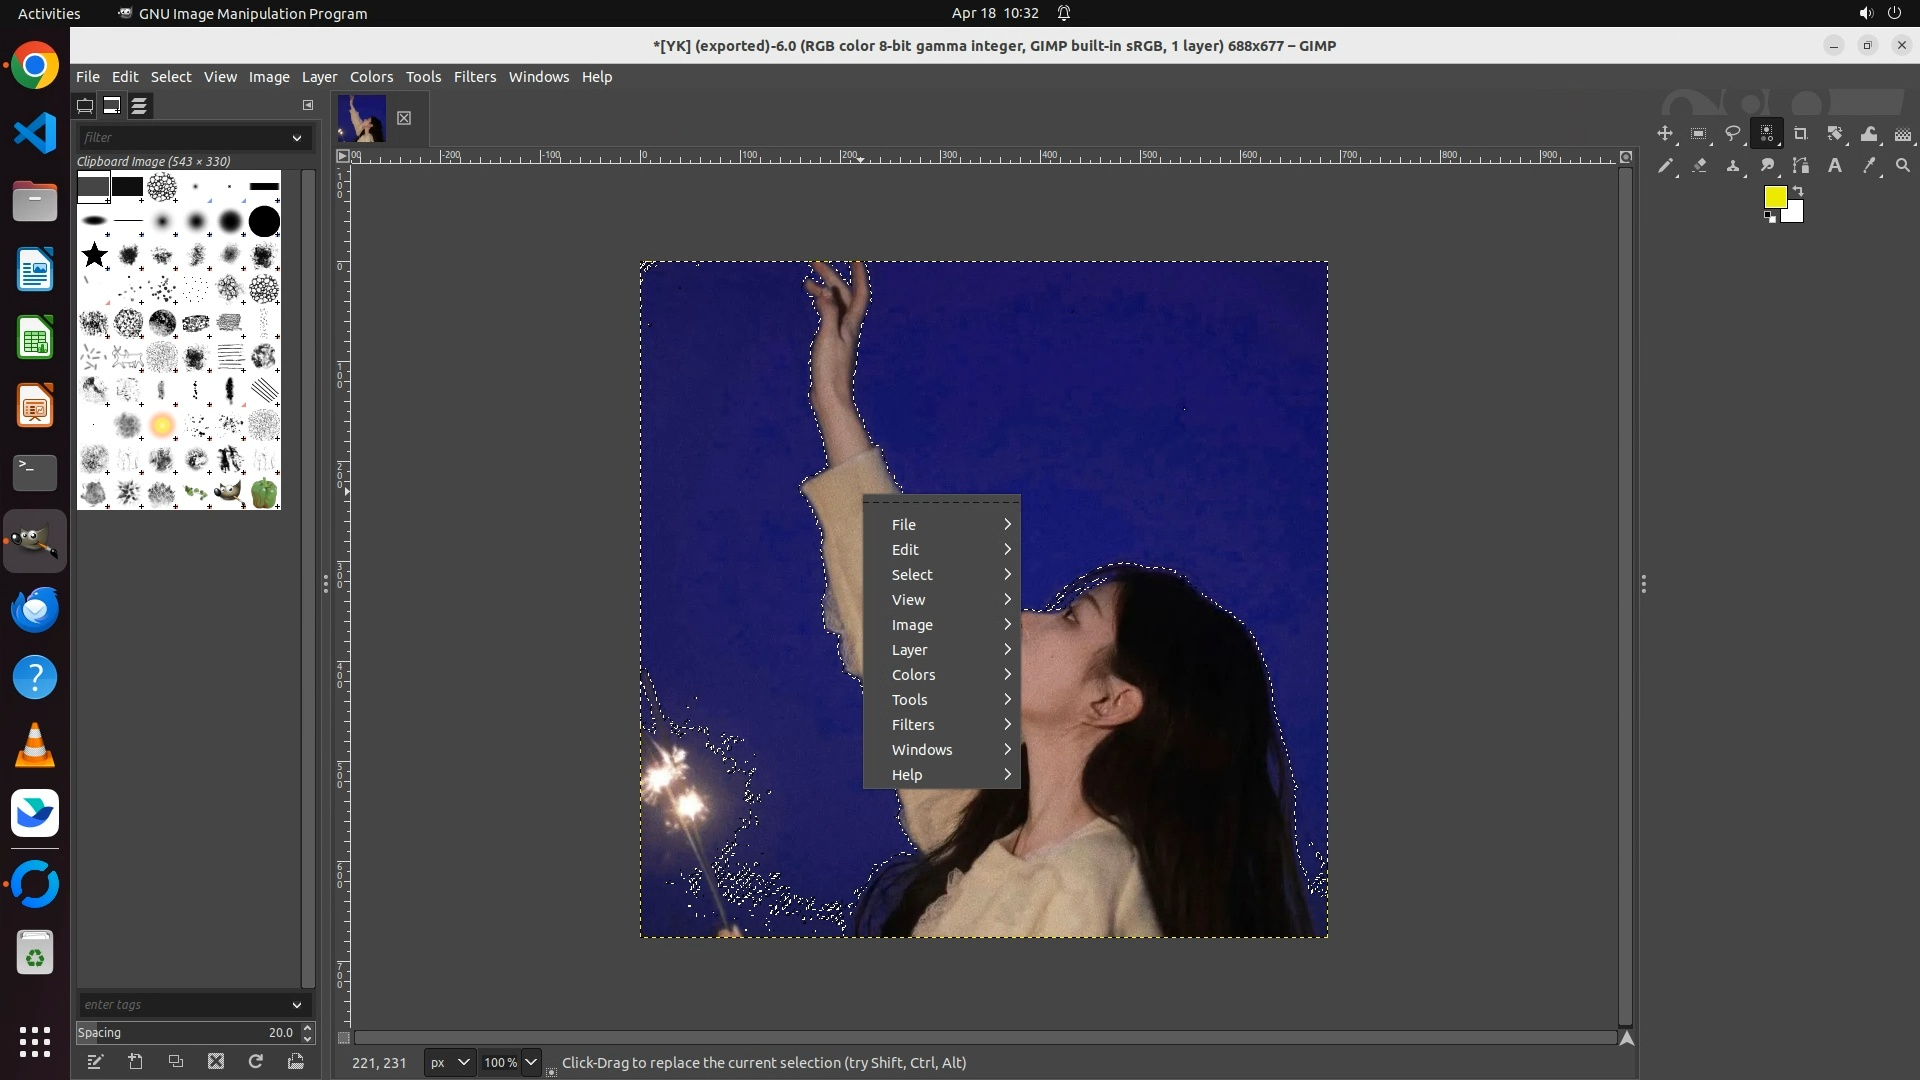Select the Rectangle Select tool

pyautogui.click(x=1699, y=134)
